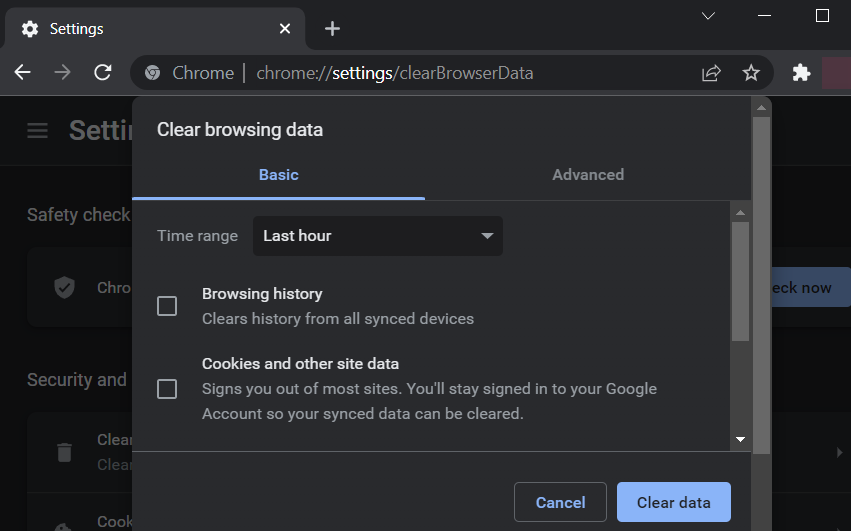Switch to the Basic tab
Viewport: 851px width, 531px height.
(278, 175)
